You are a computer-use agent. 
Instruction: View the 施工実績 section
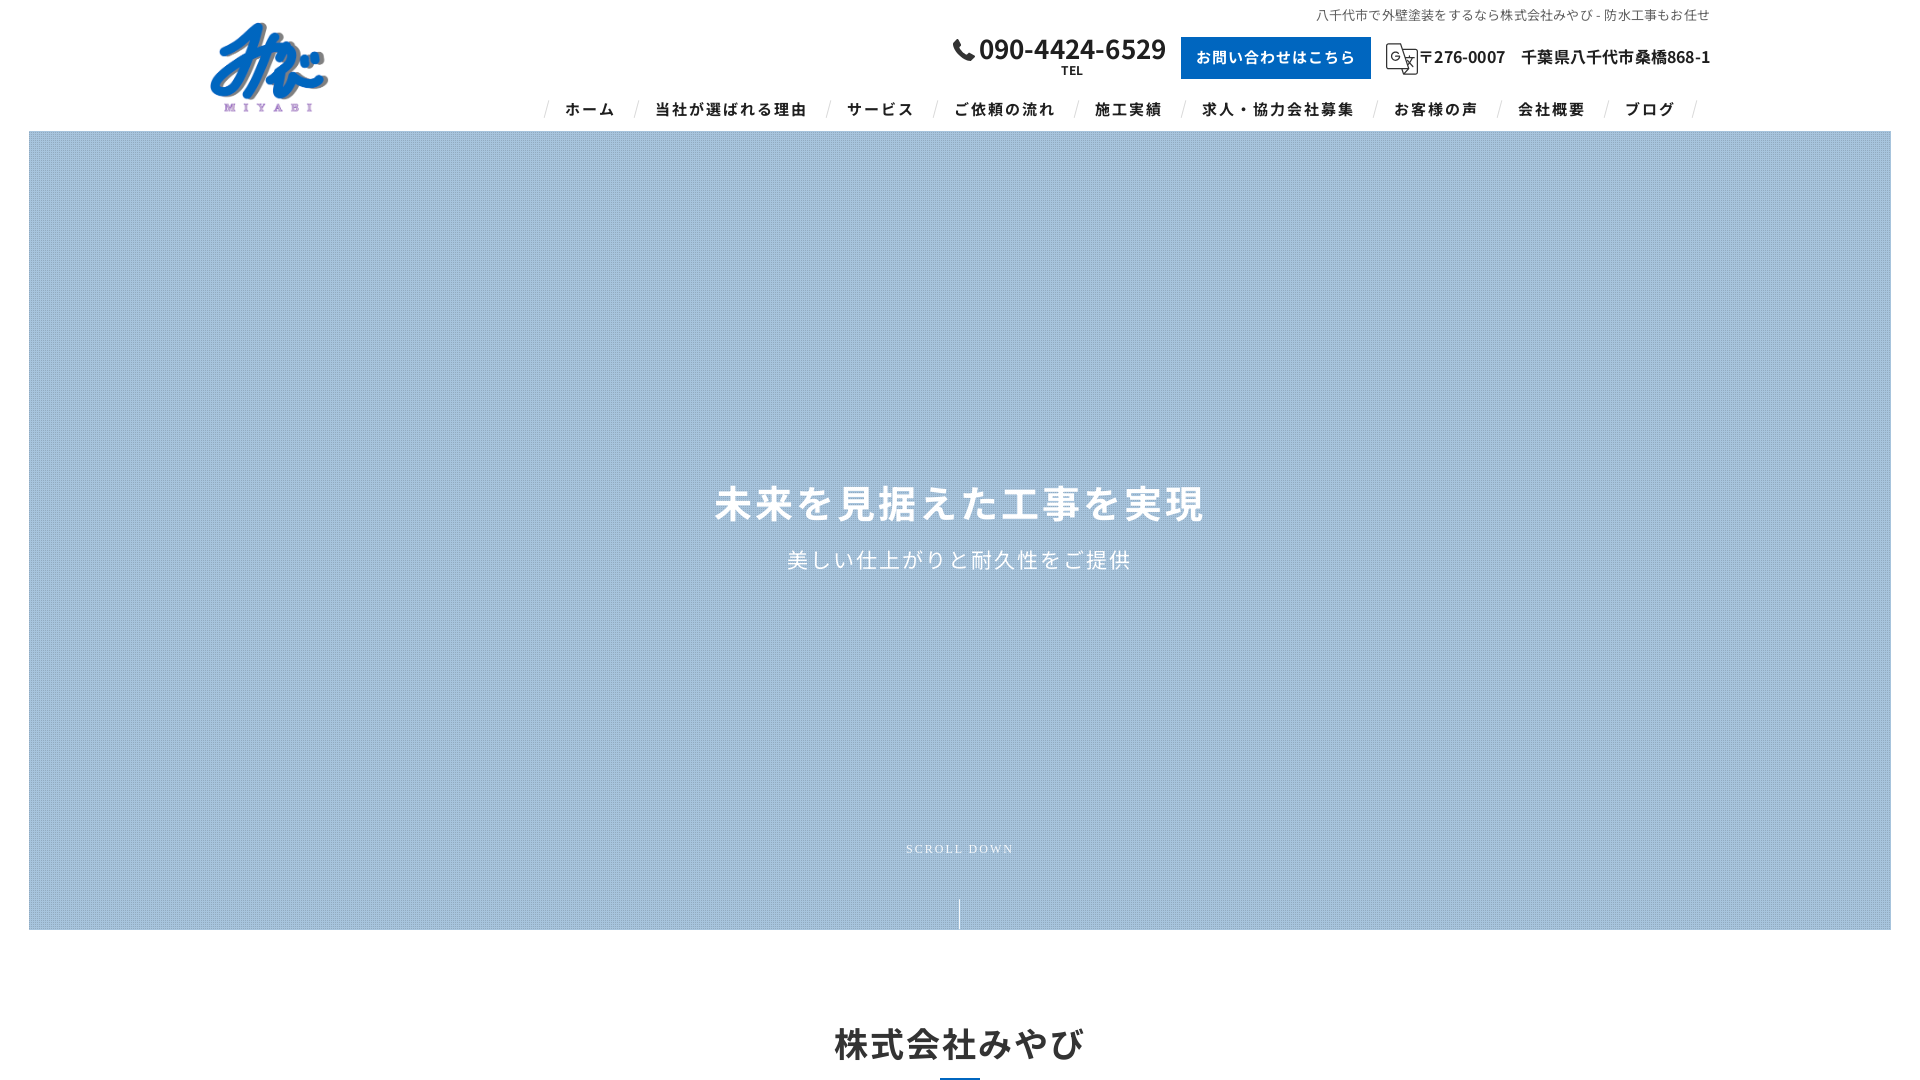click(1128, 110)
